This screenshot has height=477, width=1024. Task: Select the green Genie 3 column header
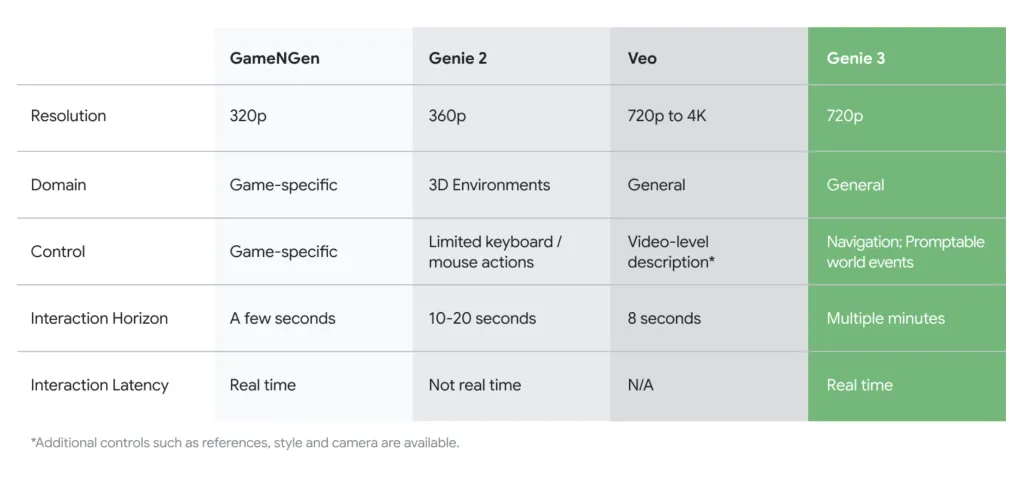(x=856, y=58)
